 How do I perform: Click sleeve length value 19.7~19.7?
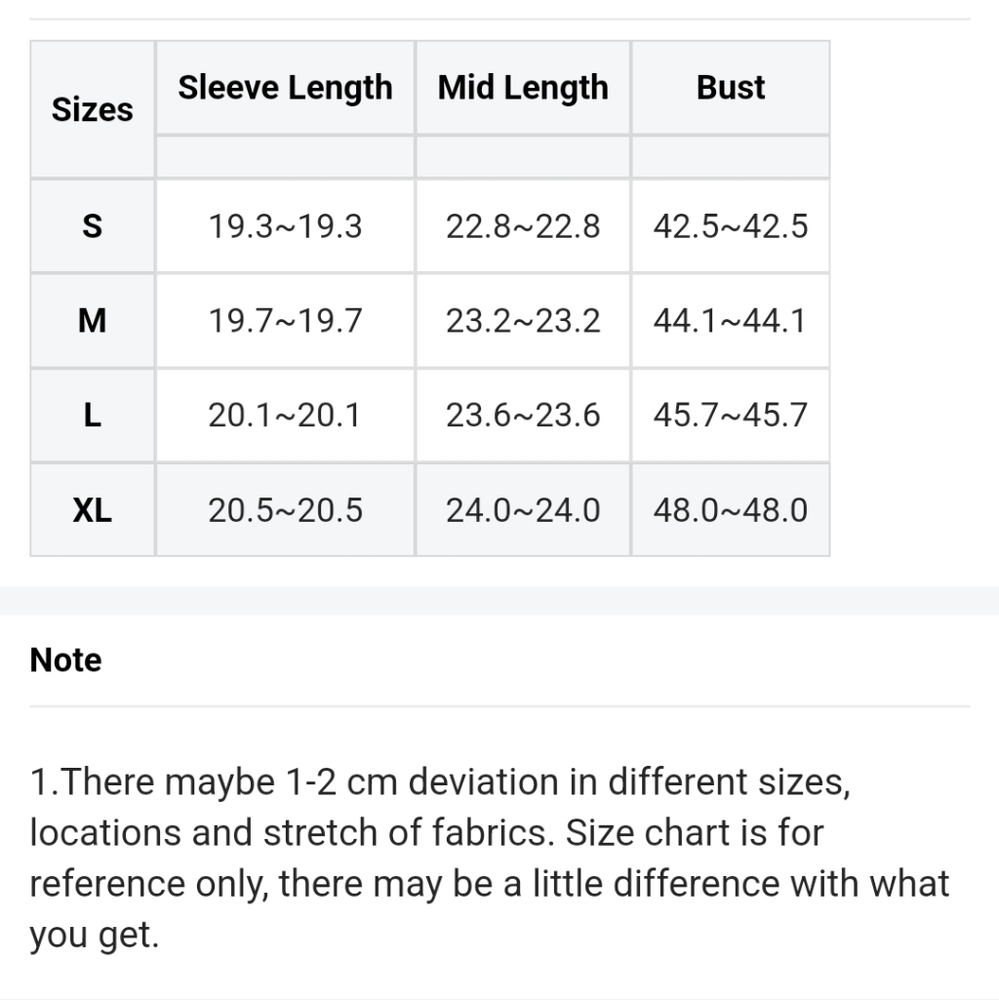click(x=285, y=321)
